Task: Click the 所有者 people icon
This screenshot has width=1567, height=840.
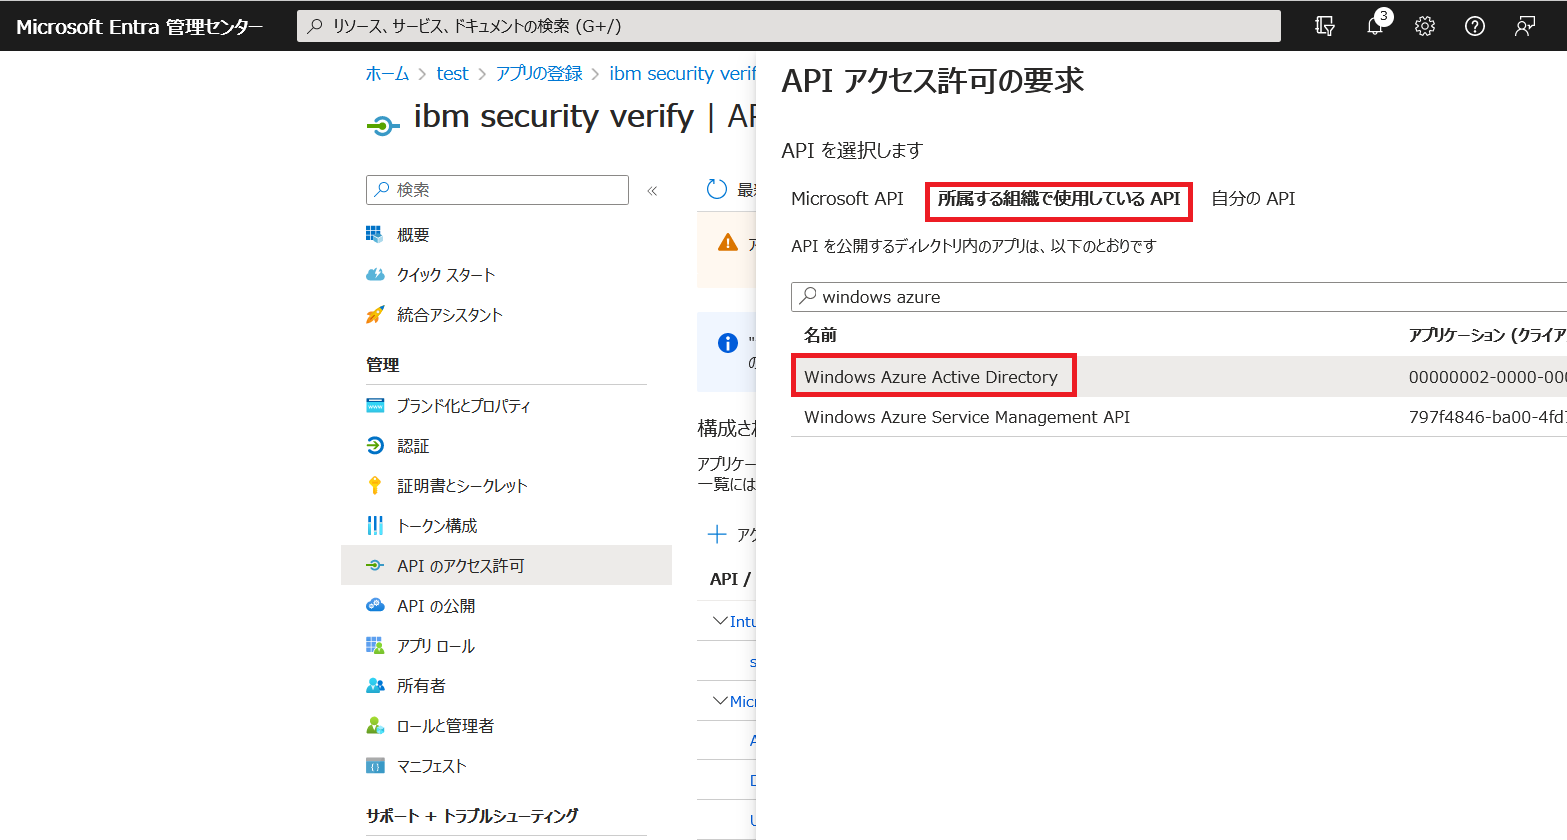Action: click(375, 685)
